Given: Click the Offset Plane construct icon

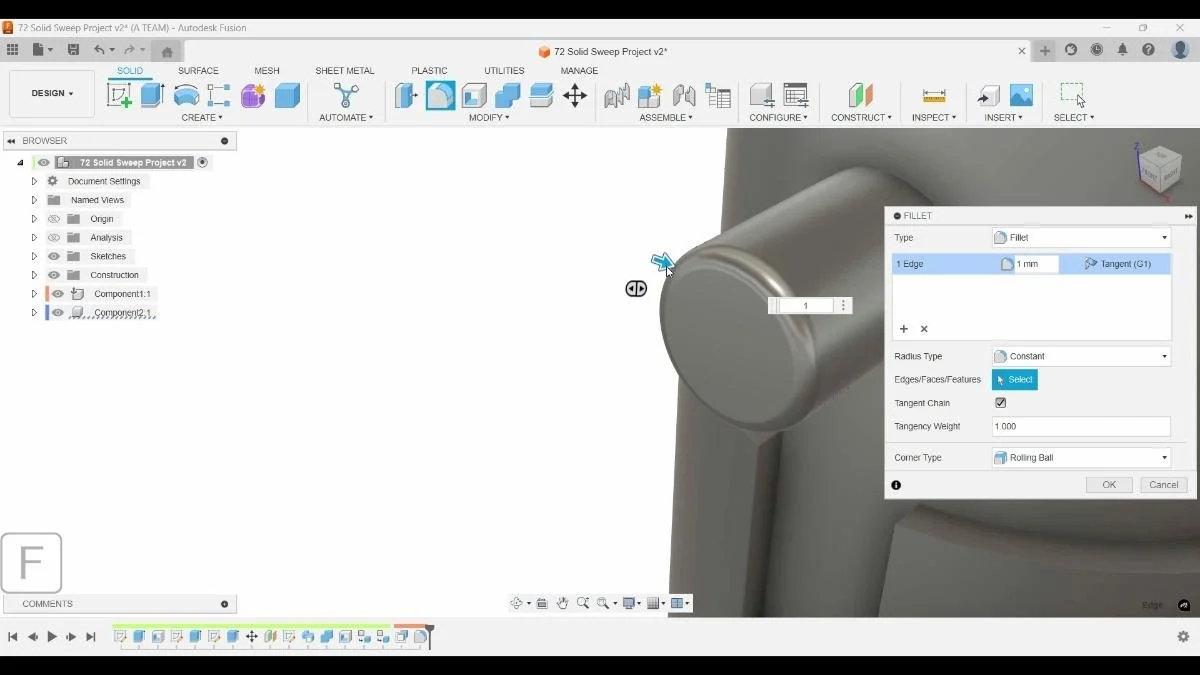Looking at the screenshot, I should point(860,95).
